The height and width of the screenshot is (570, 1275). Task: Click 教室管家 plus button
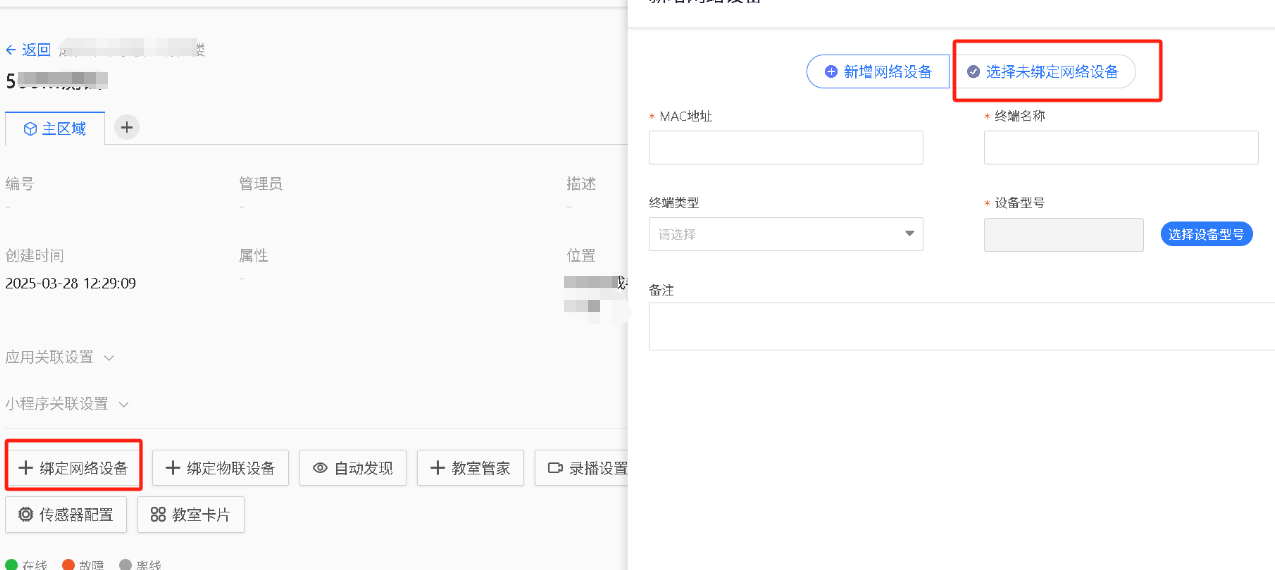pyautogui.click(x=470, y=468)
